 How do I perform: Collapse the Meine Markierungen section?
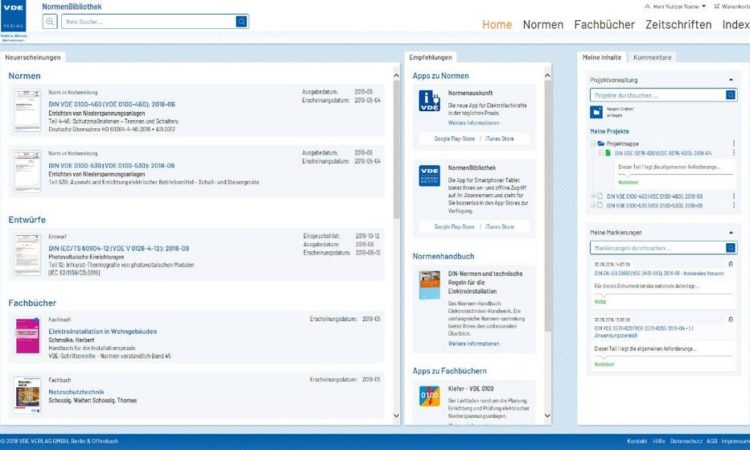point(730,232)
